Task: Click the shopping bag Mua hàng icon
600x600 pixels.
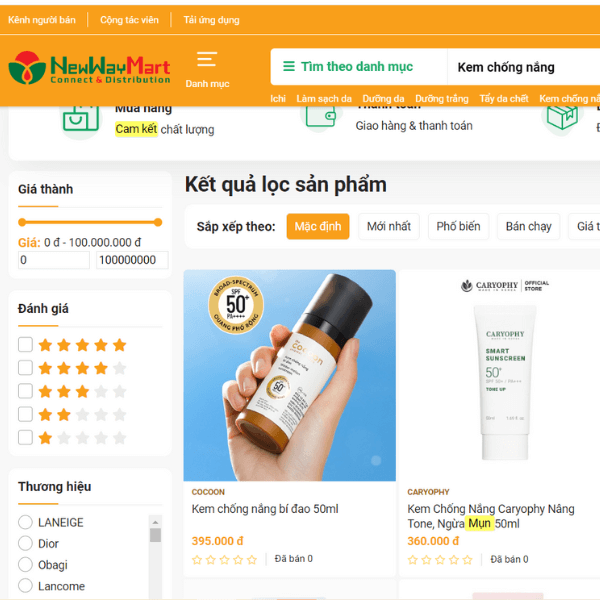Action: [x=81, y=118]
